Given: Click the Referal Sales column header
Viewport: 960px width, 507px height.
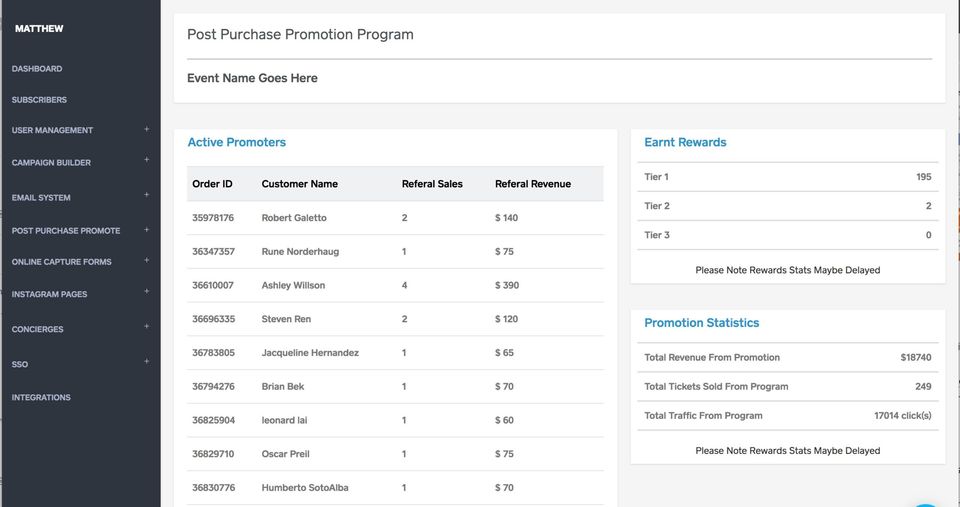Looking at the screenshot, I should click(x=432, y=184).
